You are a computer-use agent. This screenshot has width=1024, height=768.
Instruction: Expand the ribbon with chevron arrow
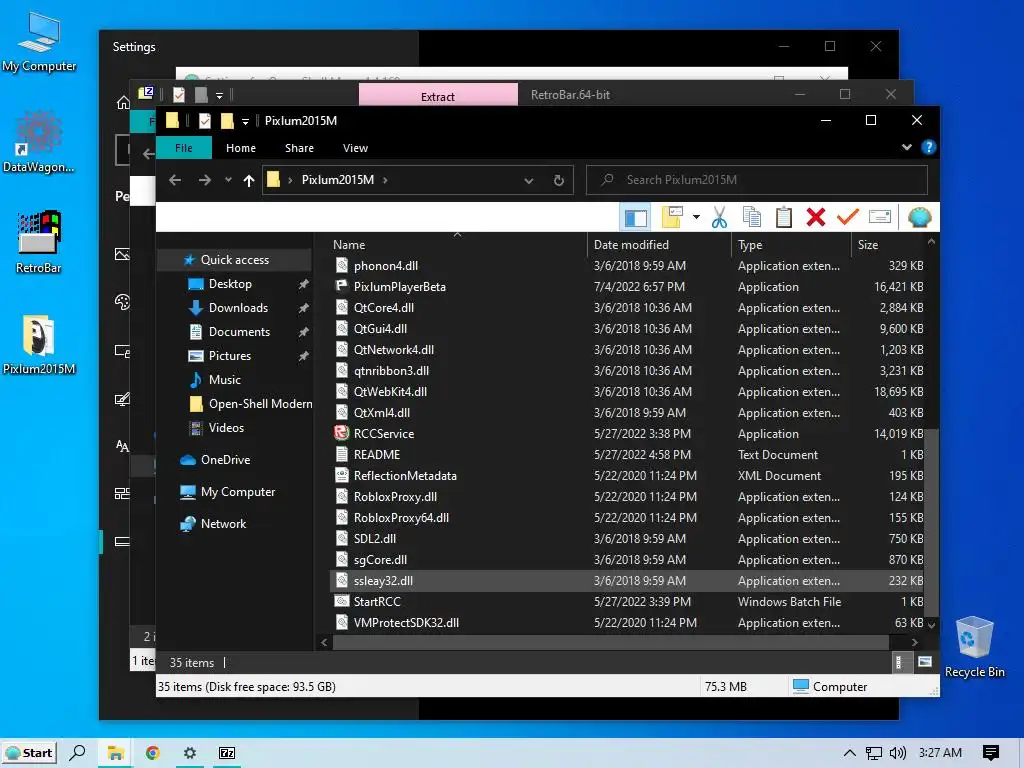click(x=906, y=148)
